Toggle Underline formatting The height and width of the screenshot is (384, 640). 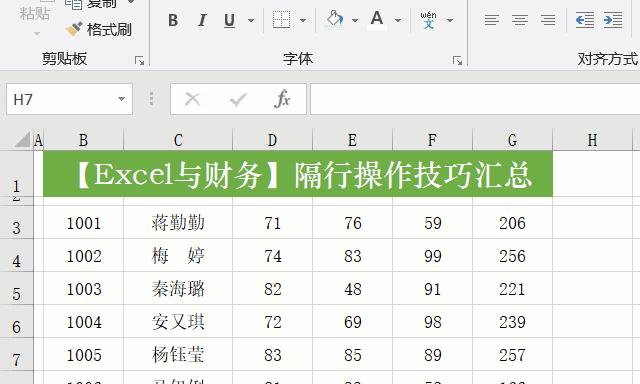(x=229, y=20)
